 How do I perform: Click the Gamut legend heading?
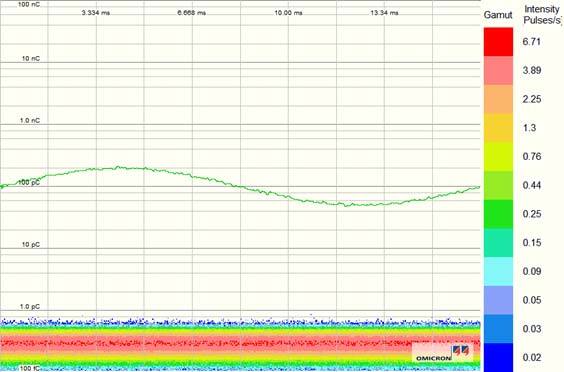coord(498,15)
